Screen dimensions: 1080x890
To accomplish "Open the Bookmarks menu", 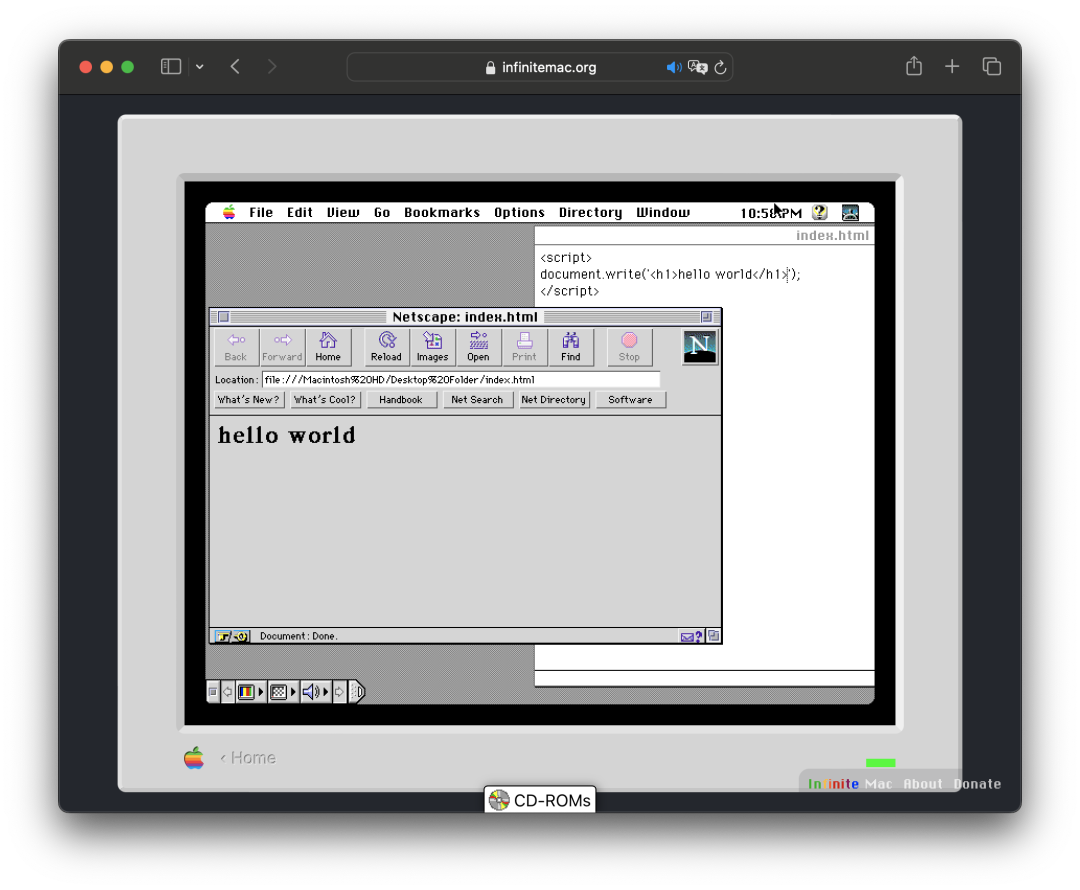I will pos(442,212).
